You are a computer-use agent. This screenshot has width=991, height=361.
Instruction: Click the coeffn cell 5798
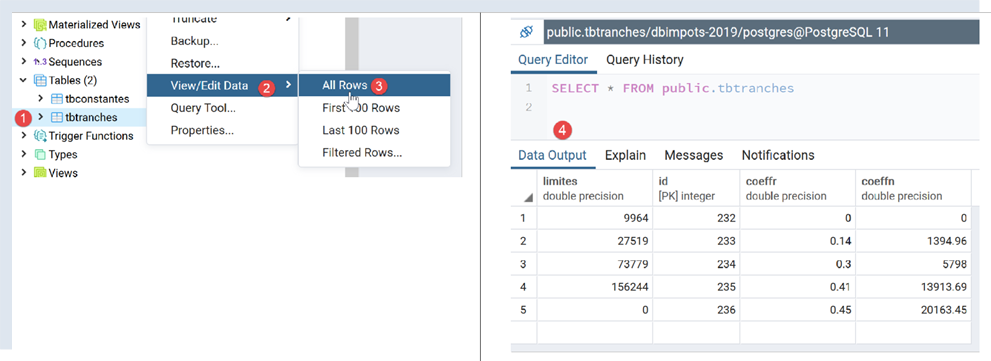[x=913, y=264]
